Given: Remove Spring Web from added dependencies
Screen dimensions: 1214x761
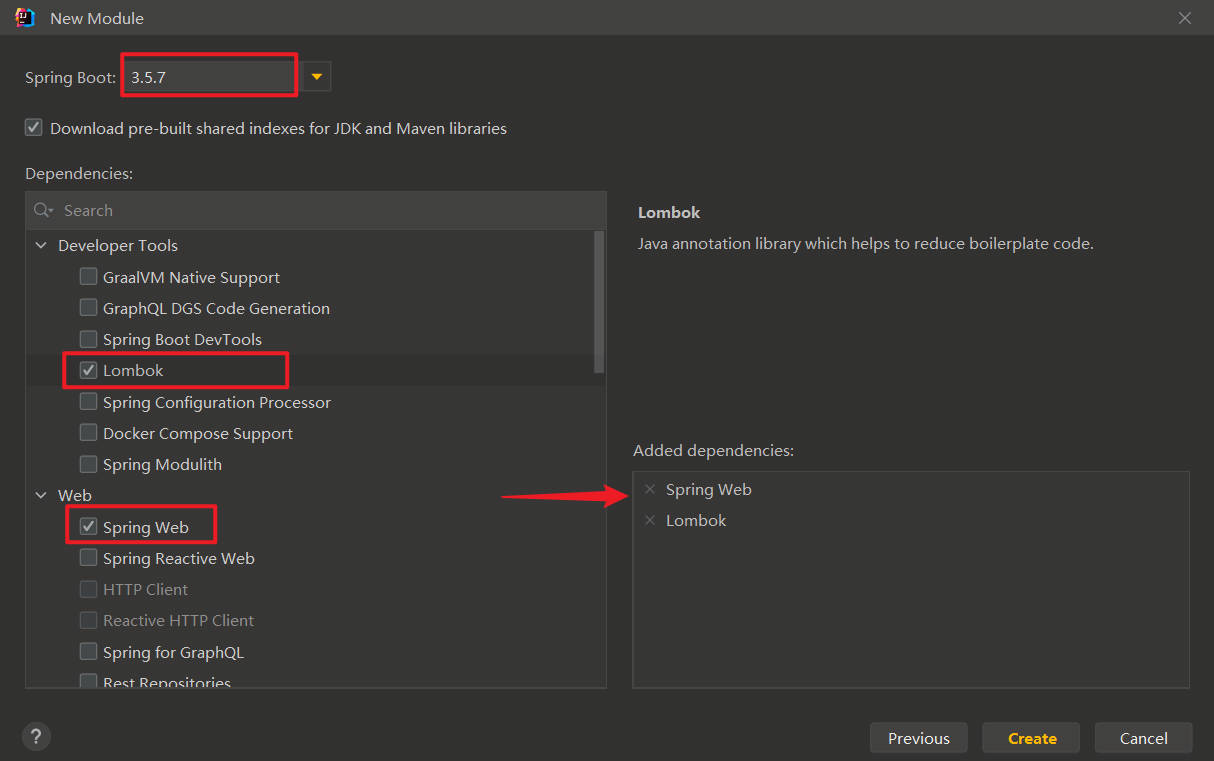Looking at the screenshot, I should pyautogui.click(x=650, y=489).
